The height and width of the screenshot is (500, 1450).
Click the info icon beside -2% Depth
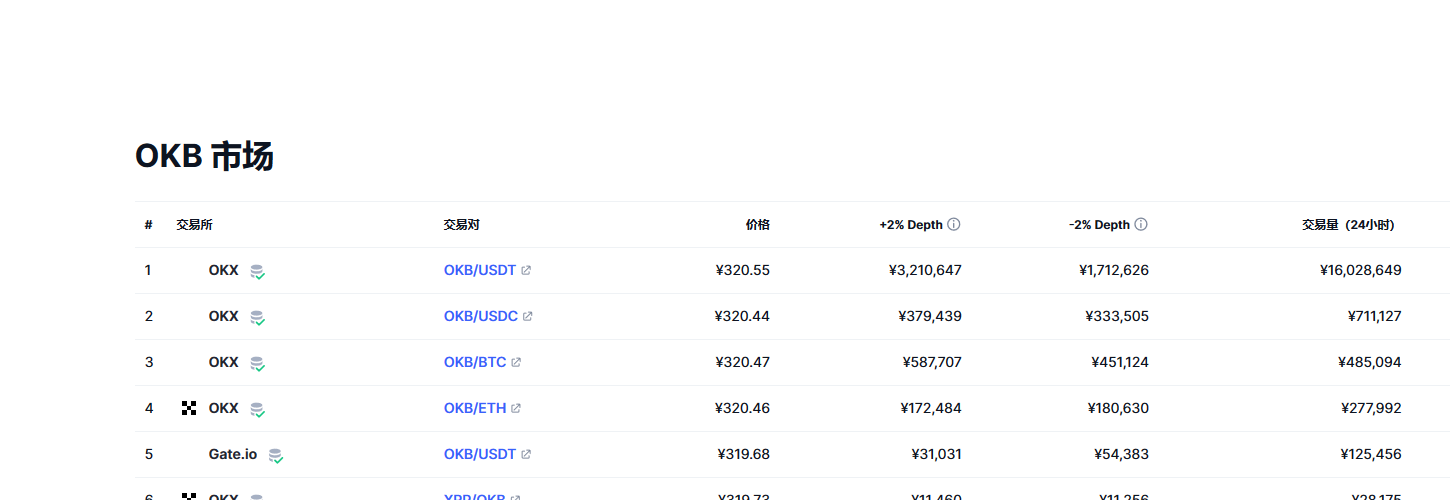[1141, 225]
